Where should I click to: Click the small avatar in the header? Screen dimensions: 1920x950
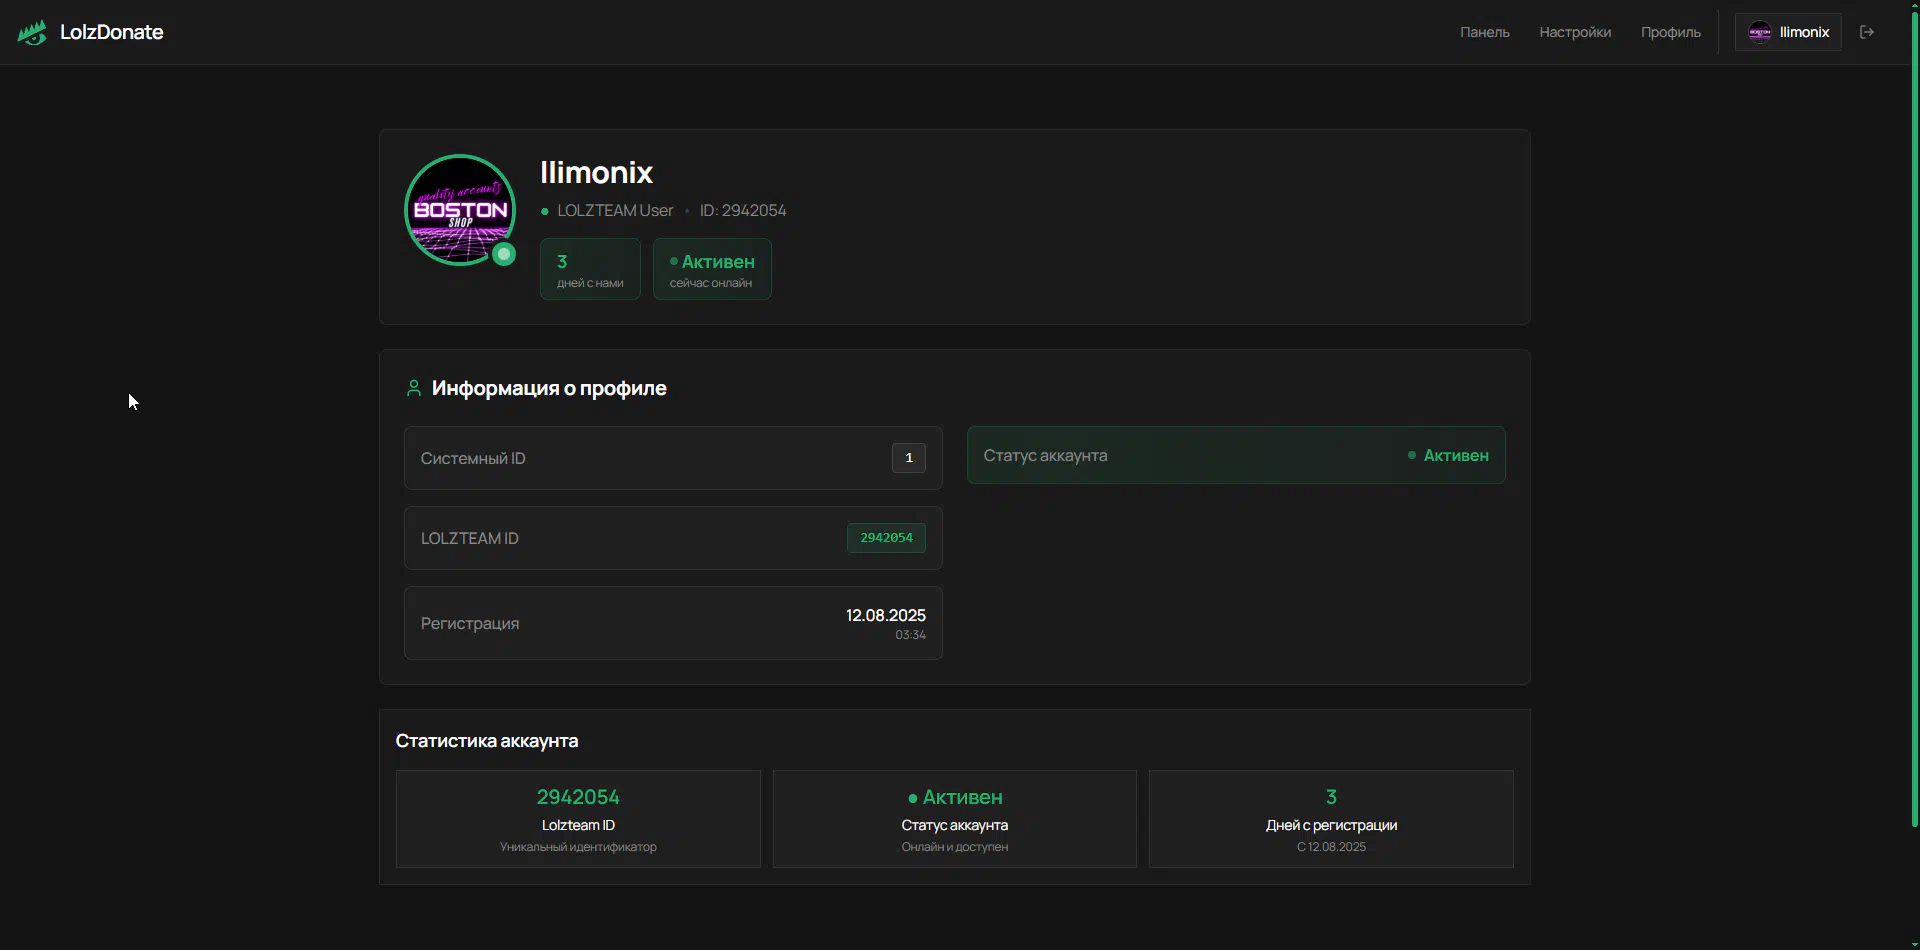(1759, 32)
